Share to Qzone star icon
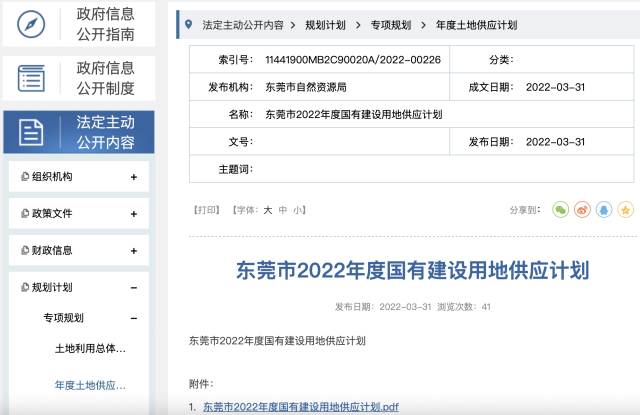Screen dimensions: 640x415 pos(625,210)
